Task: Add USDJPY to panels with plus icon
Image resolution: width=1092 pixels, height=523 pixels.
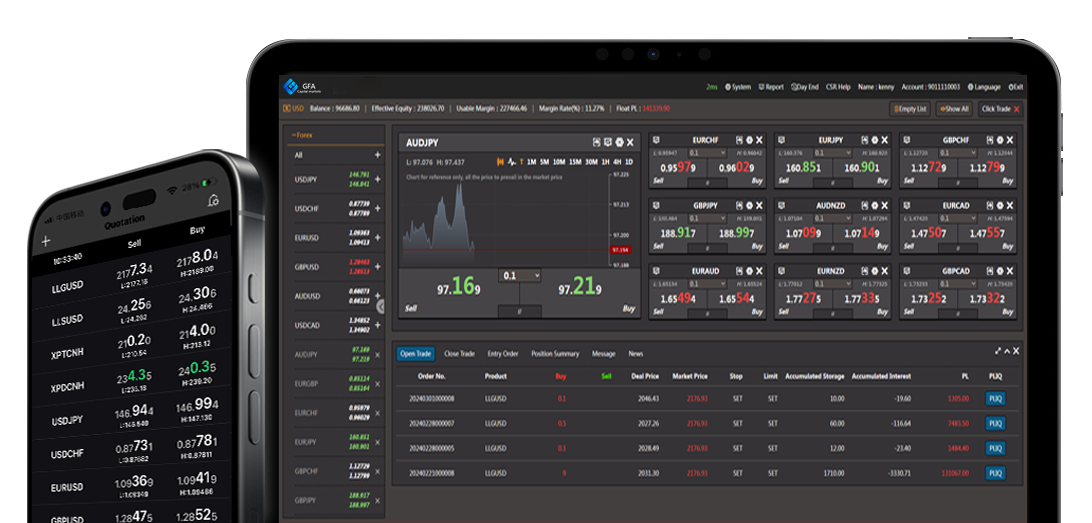Action: click(x=377, y=180)
